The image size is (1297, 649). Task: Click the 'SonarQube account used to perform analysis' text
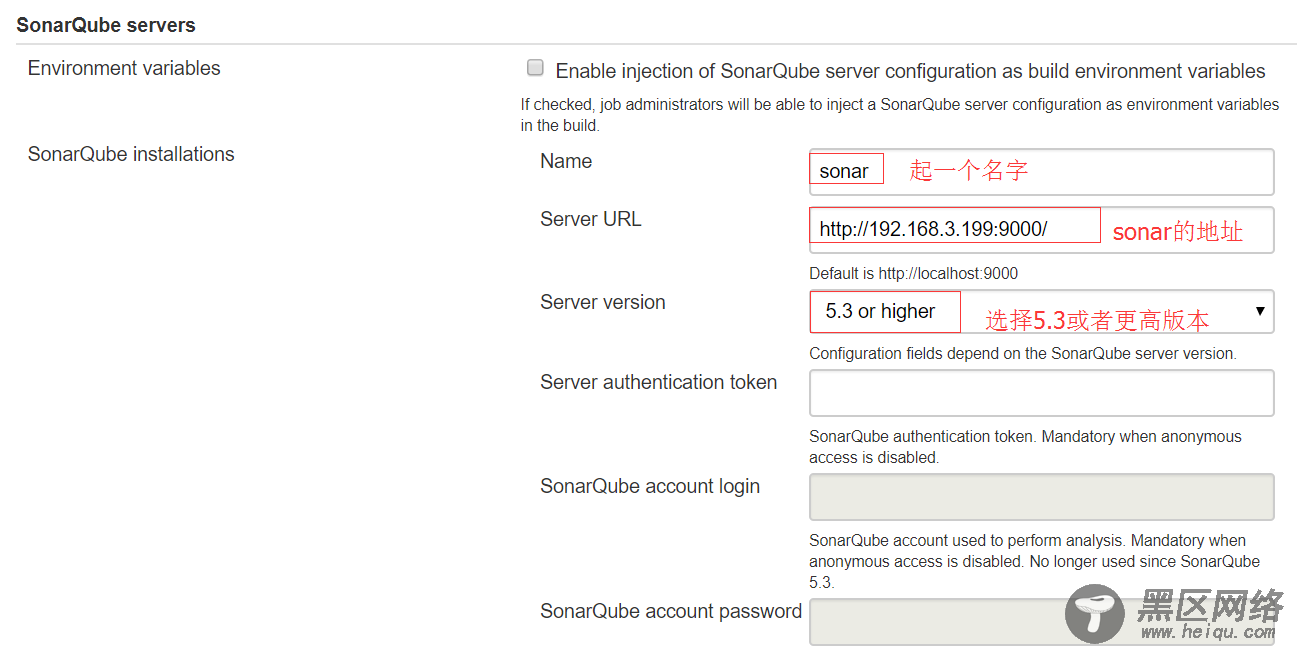pos(1034,561)
